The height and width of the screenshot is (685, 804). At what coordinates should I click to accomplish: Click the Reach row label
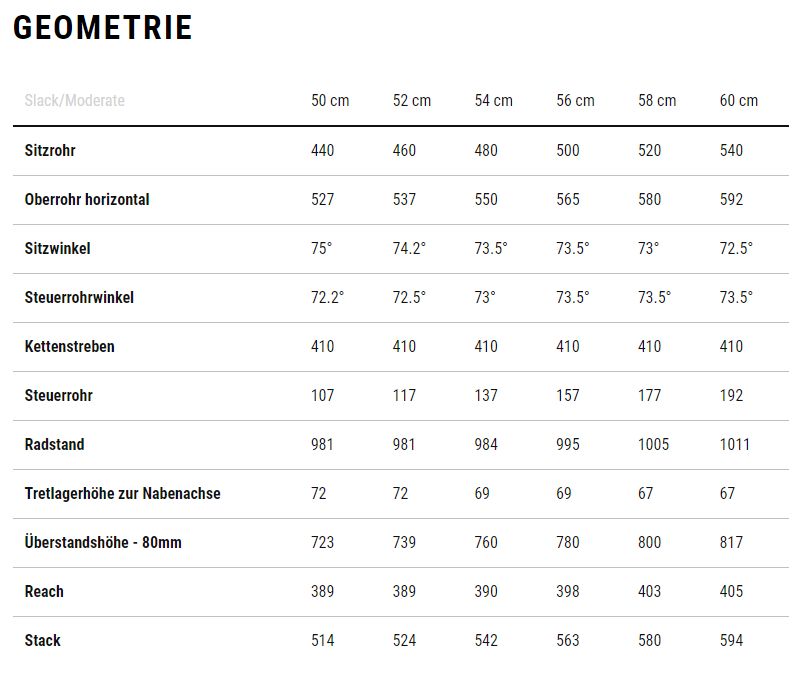tap(44, 592)
